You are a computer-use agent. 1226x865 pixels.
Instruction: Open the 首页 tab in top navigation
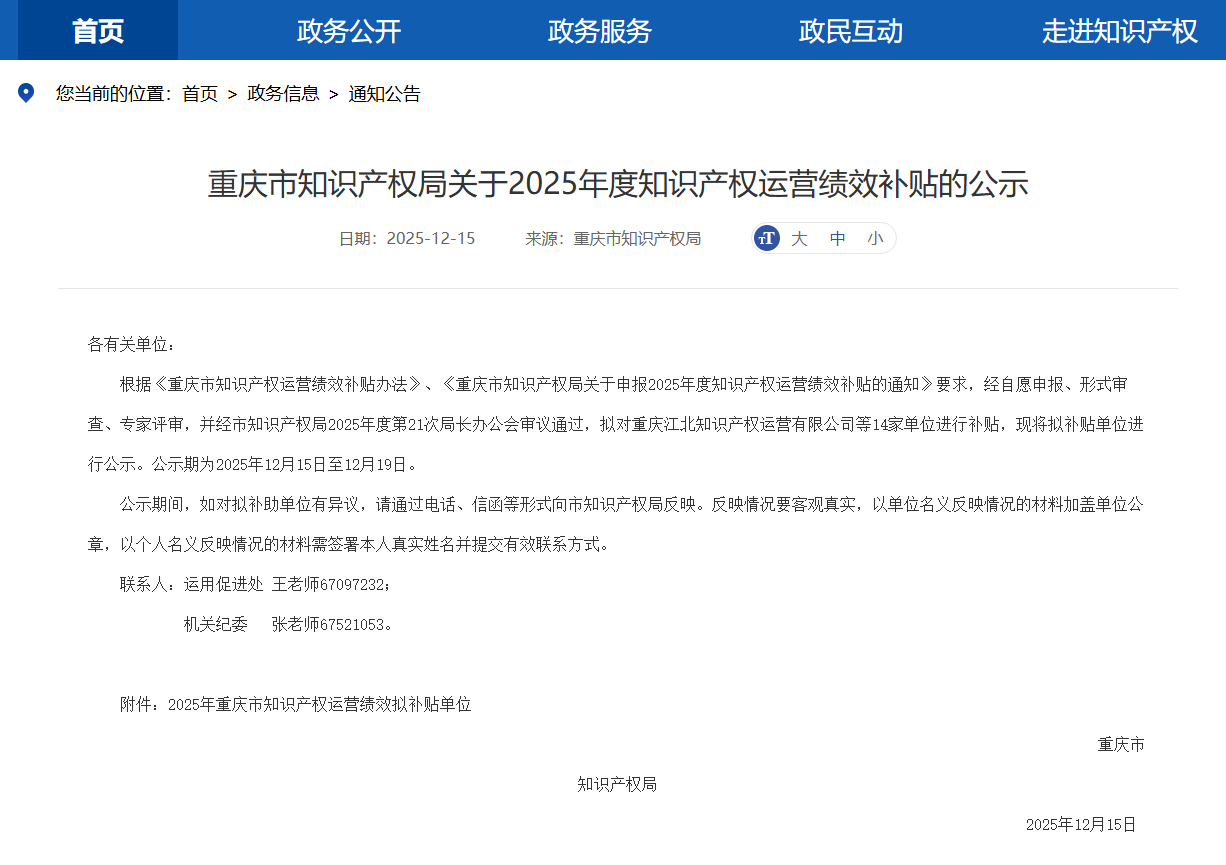tap(98, 31)
